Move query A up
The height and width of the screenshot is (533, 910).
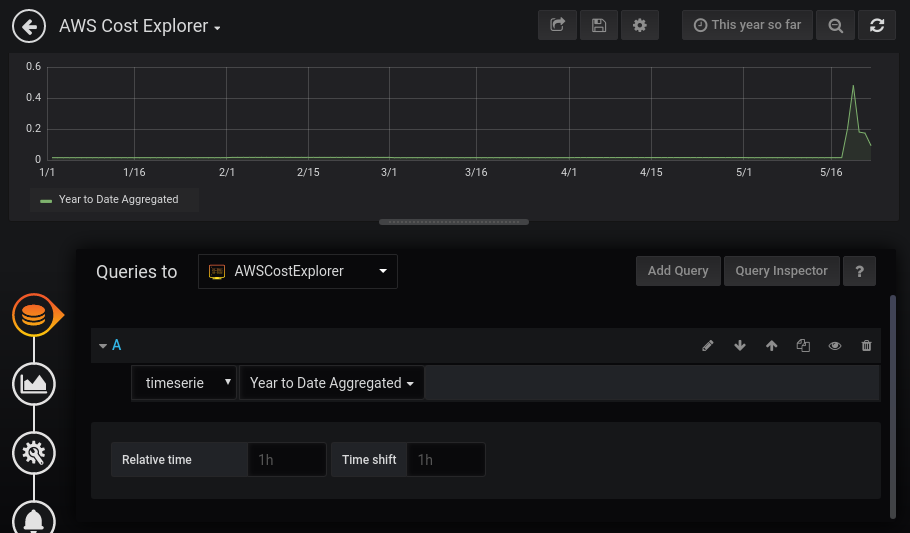click(x=771, y=345)
